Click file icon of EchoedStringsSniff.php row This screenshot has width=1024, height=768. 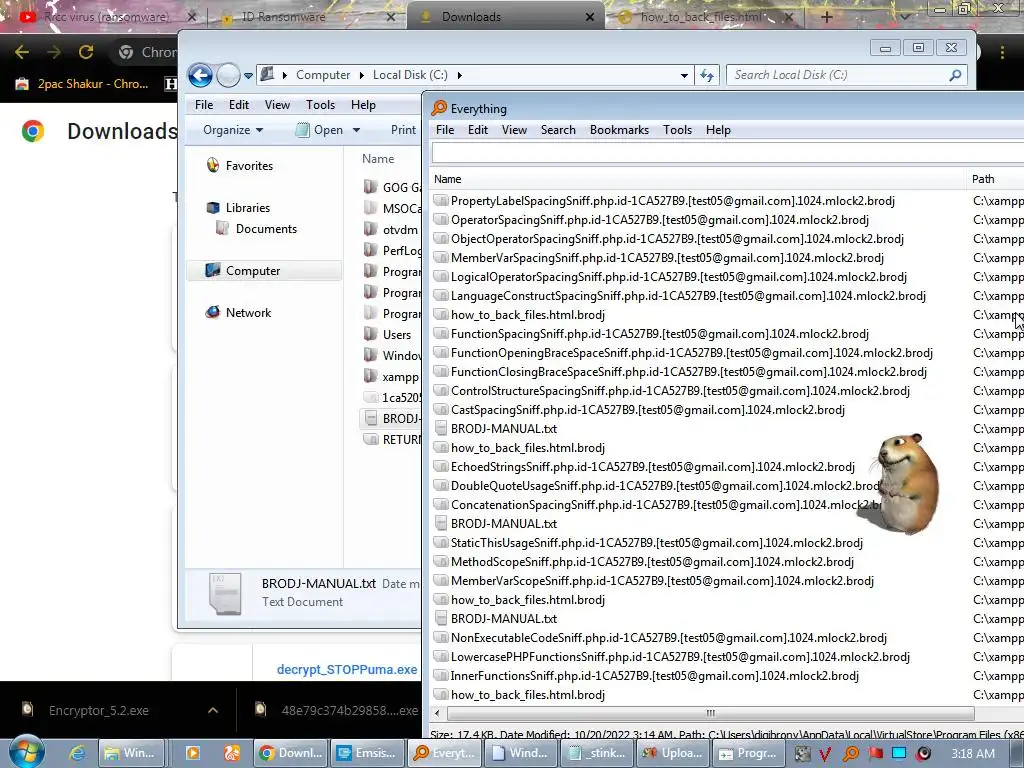tap(441, 467)
